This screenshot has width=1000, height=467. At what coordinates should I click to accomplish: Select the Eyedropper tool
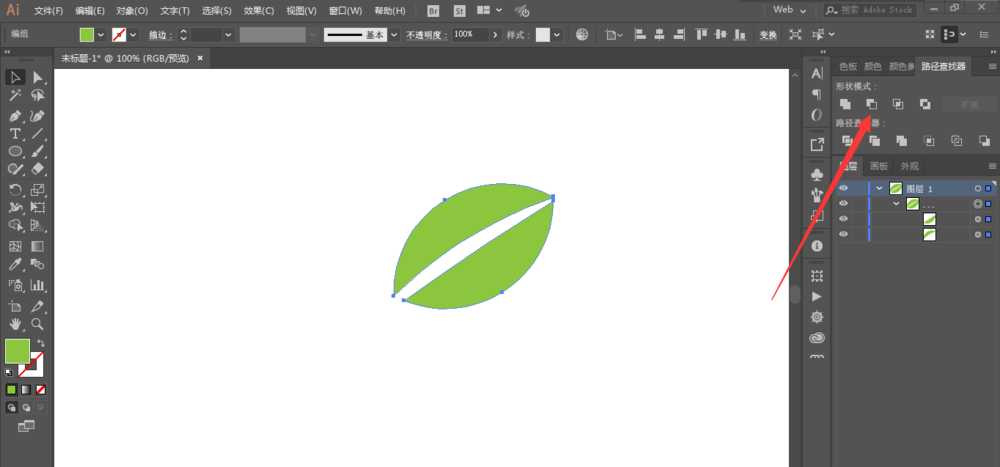click(x=15, y=264)
